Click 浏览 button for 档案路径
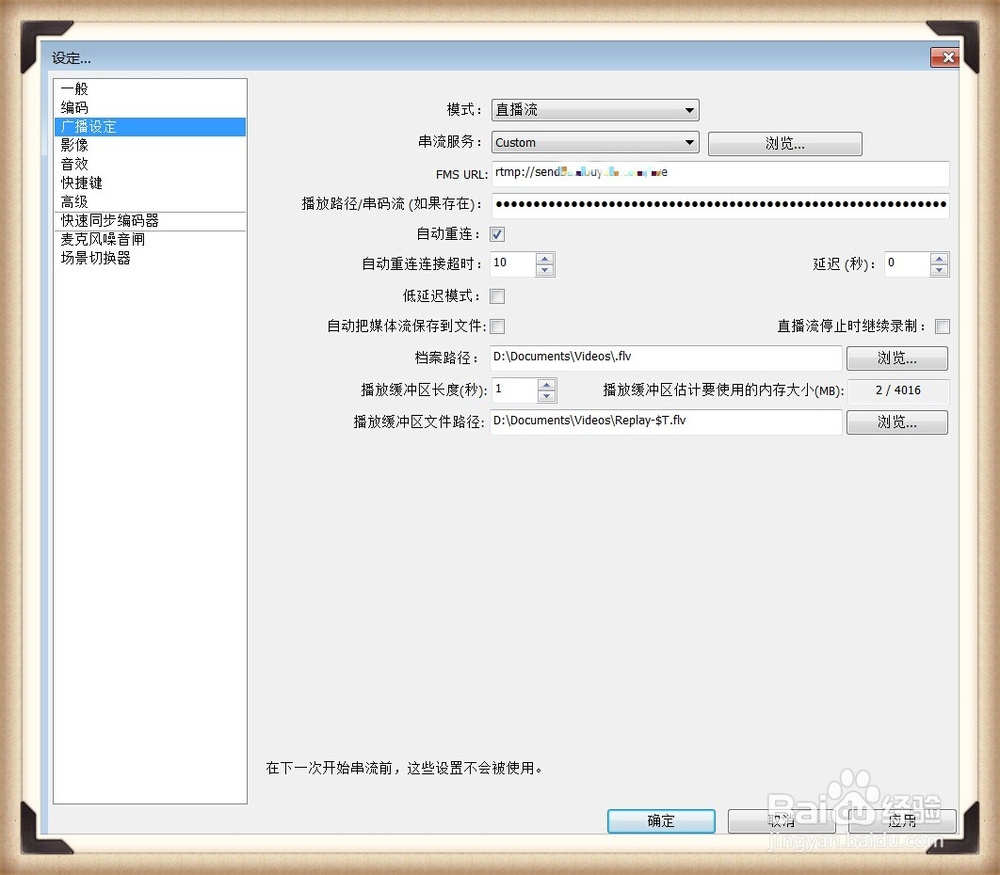 tap(897, 358)
